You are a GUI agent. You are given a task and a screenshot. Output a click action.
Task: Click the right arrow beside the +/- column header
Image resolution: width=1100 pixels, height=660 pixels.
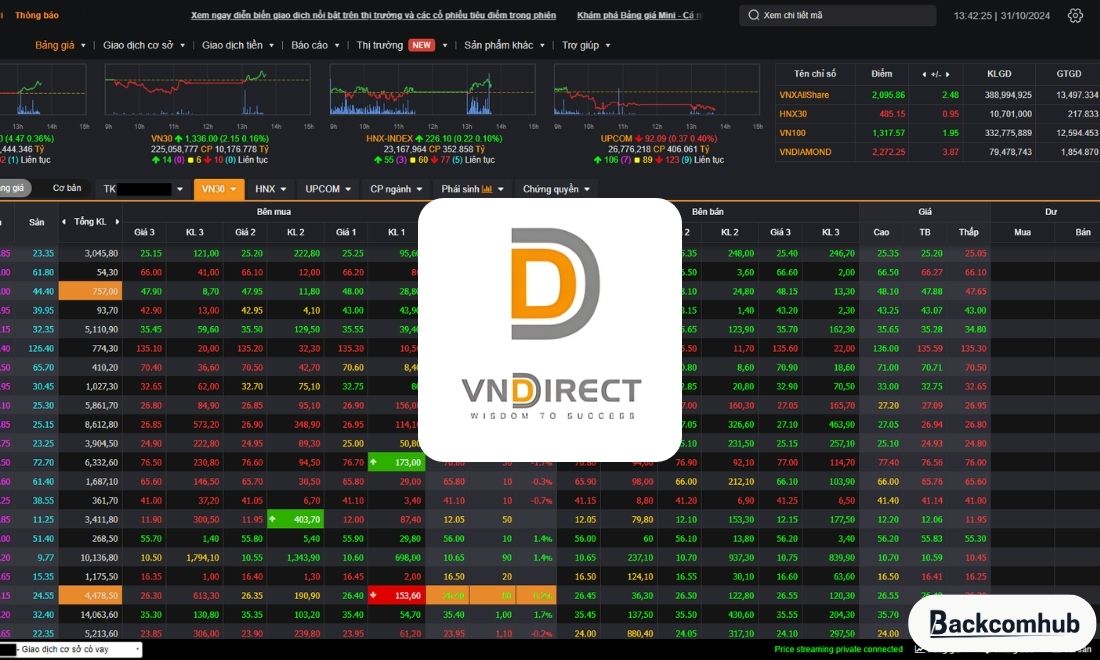point(948,74)
